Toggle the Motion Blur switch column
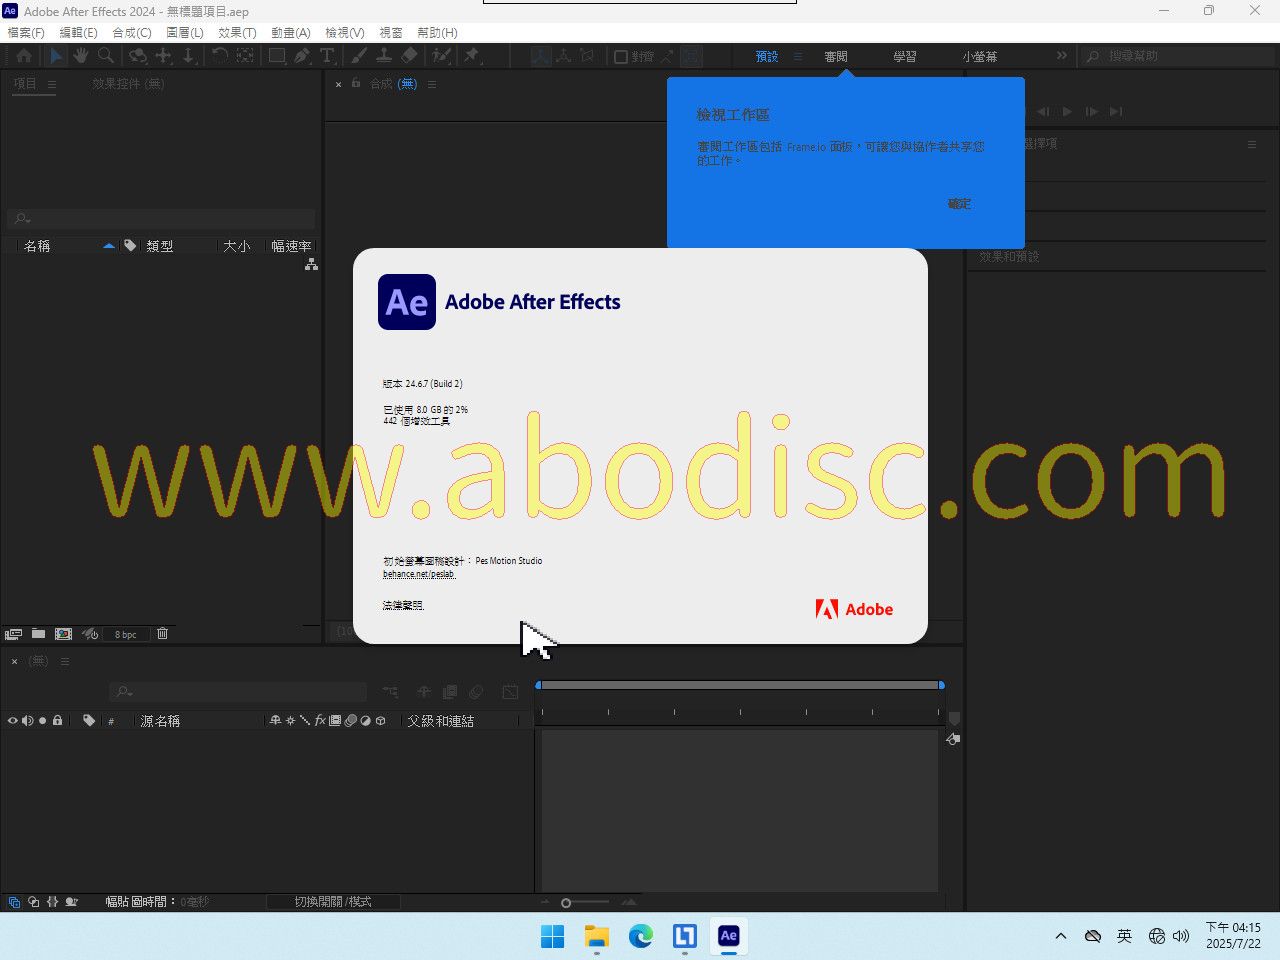This screenshot has height=960, width=1280. pyautogui.click(x=351, y=720)
